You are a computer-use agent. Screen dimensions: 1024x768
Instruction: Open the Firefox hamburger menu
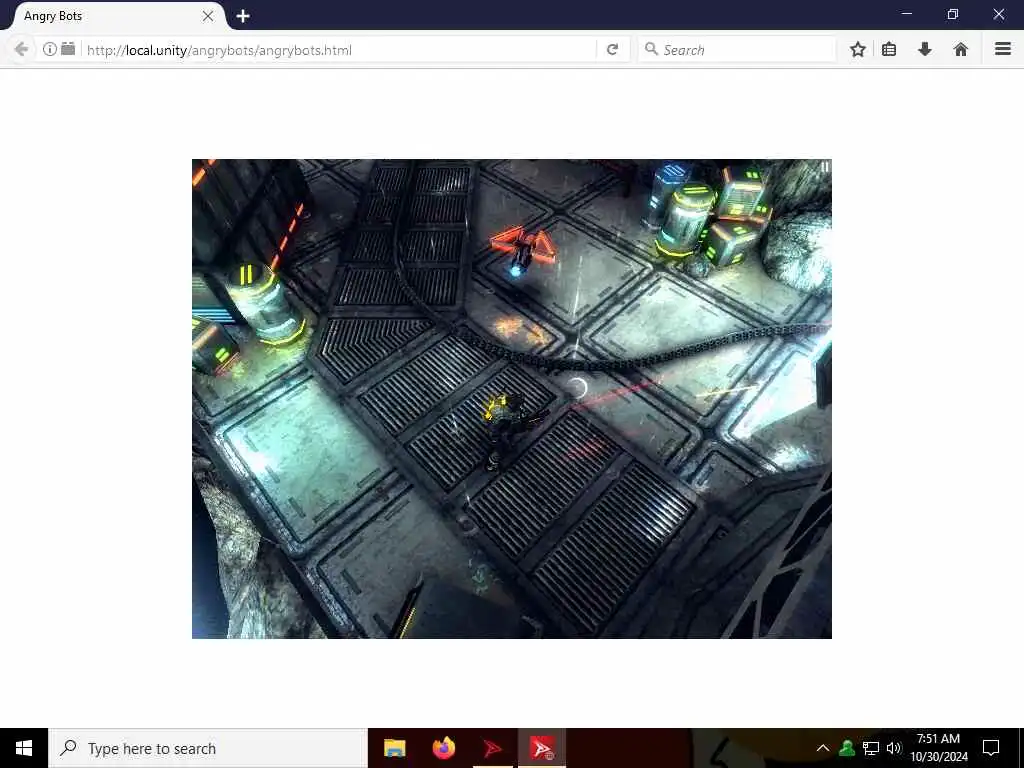pyautogui.click(x=1003, y=49)
